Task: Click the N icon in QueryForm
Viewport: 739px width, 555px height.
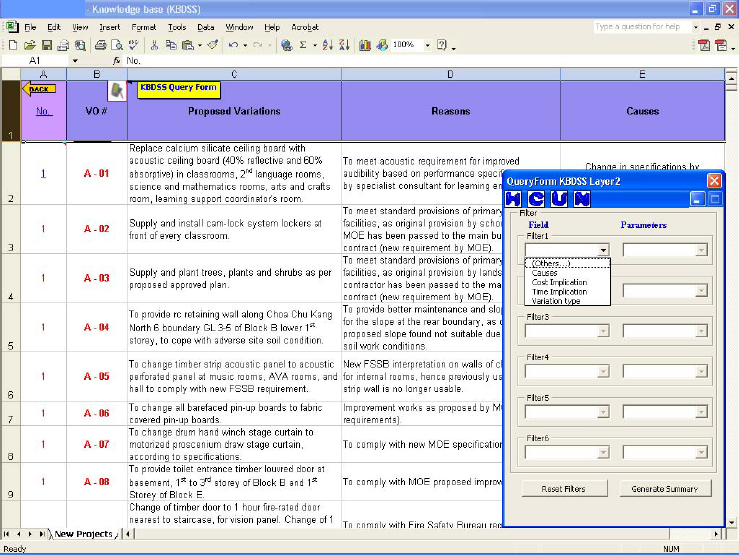Action: 582,199
